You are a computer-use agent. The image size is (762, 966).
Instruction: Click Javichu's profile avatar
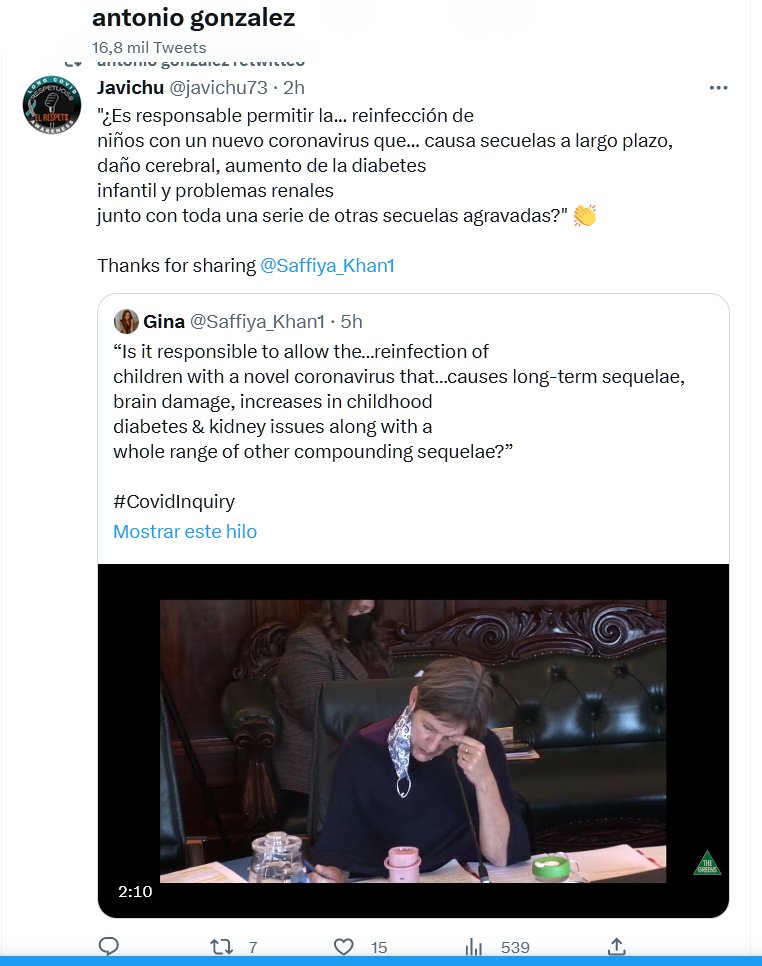(51, 106)
